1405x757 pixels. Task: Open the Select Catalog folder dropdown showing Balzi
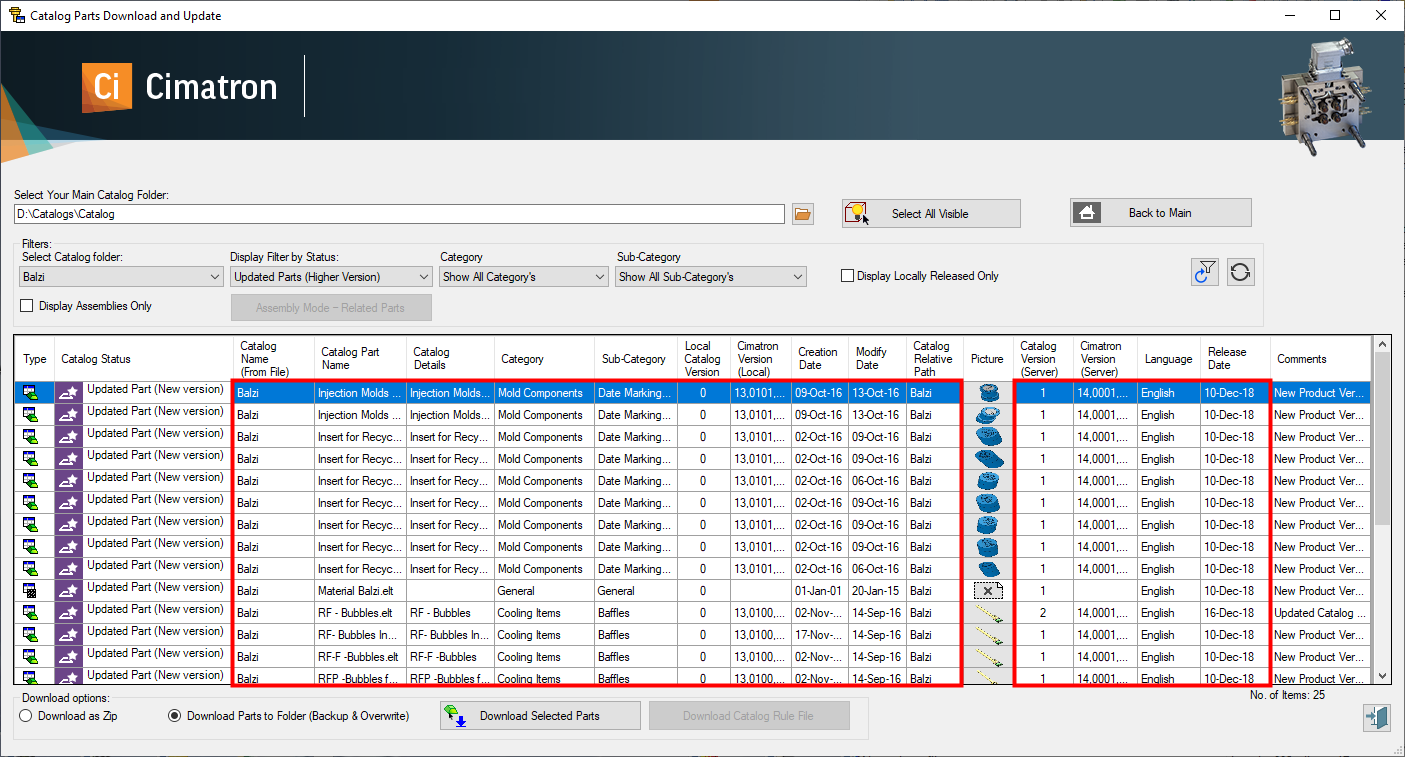click(121, 277)
